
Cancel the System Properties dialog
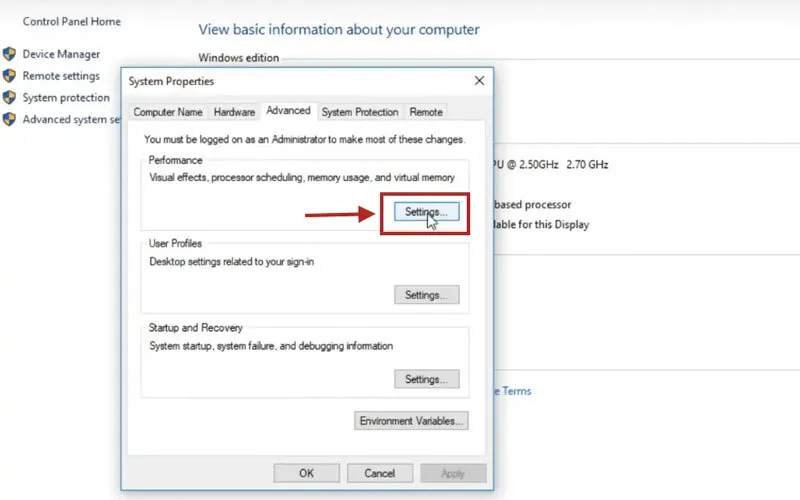[380, 473]
